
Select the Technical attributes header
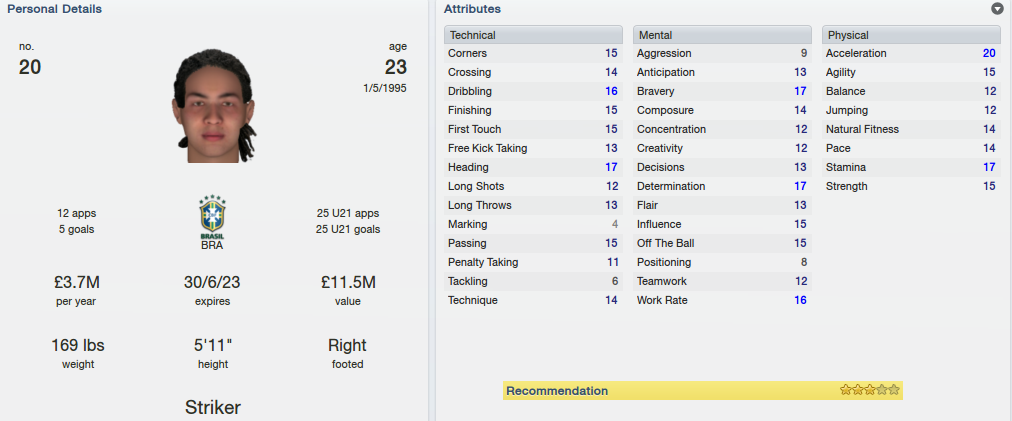[533, 35]
